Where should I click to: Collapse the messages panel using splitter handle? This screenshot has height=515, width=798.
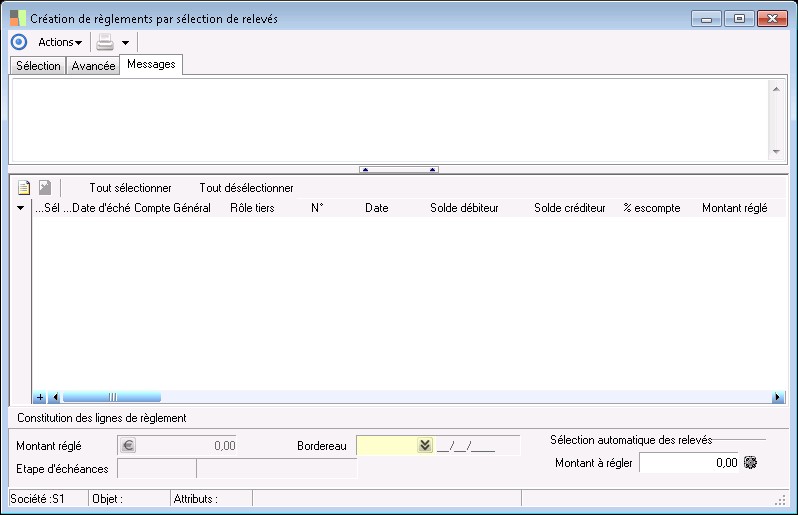(x=398, y=169)
